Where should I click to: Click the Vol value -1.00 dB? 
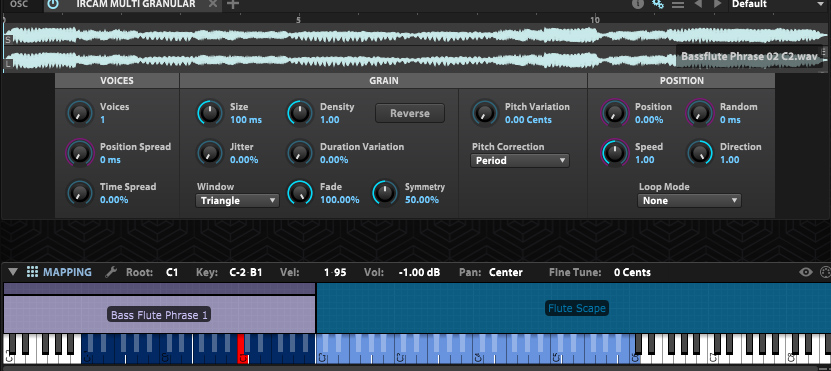tap(419, 272)
